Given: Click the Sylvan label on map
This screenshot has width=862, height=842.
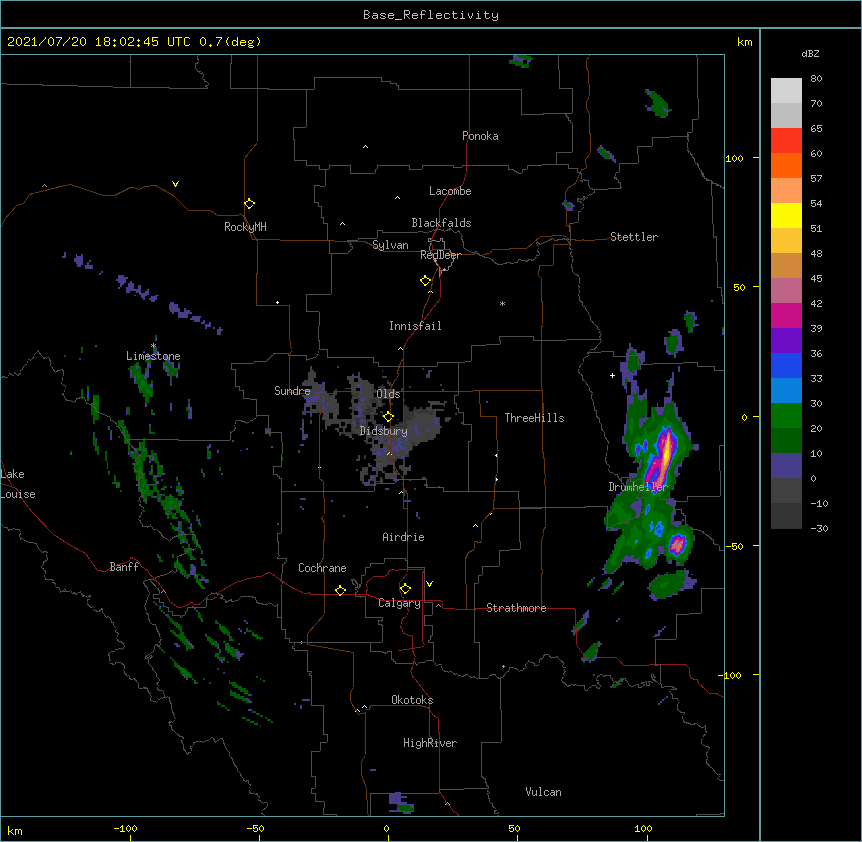Looking at the screenshot, I should (x=390, y=245).
